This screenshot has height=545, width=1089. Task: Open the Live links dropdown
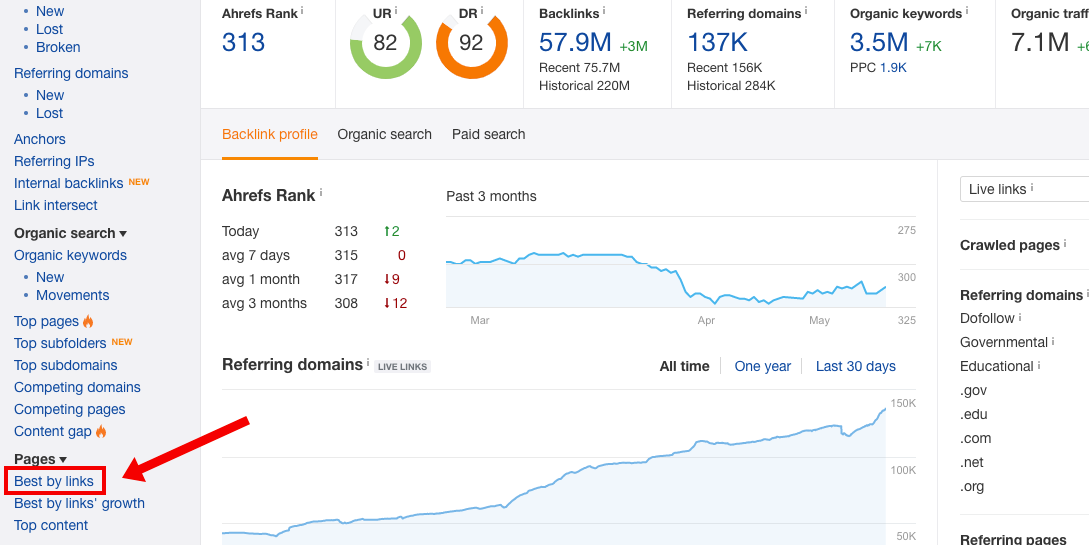click(x=1024, y=189)
